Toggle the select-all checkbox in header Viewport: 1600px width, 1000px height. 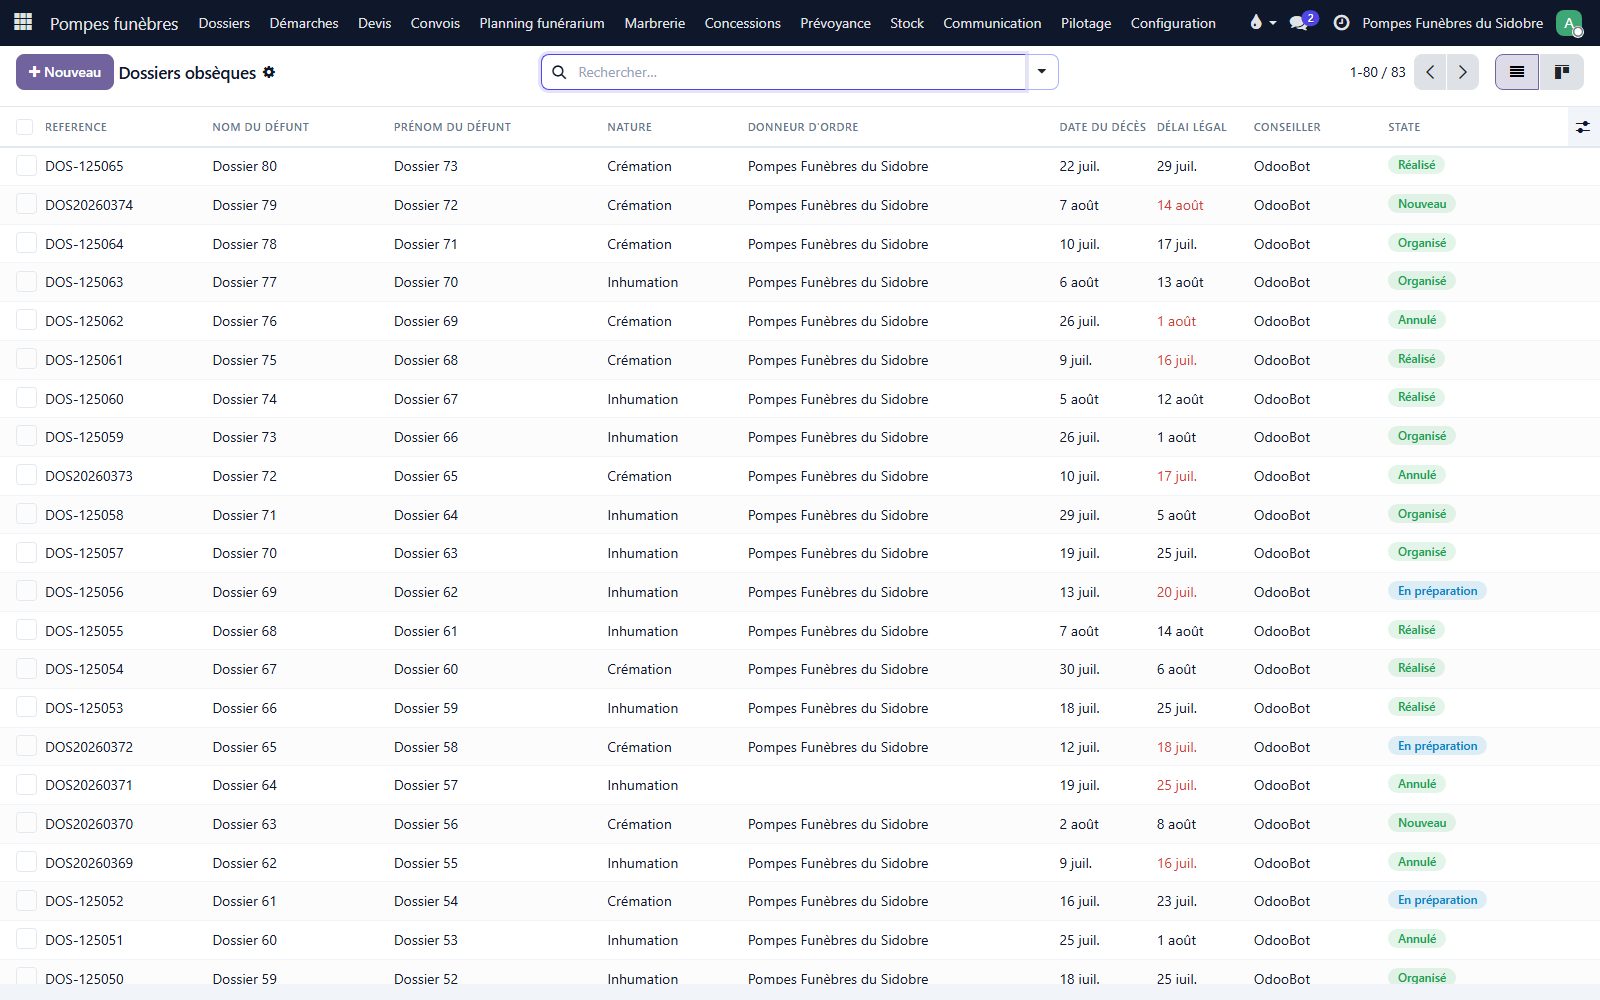[x=25, y=127]
